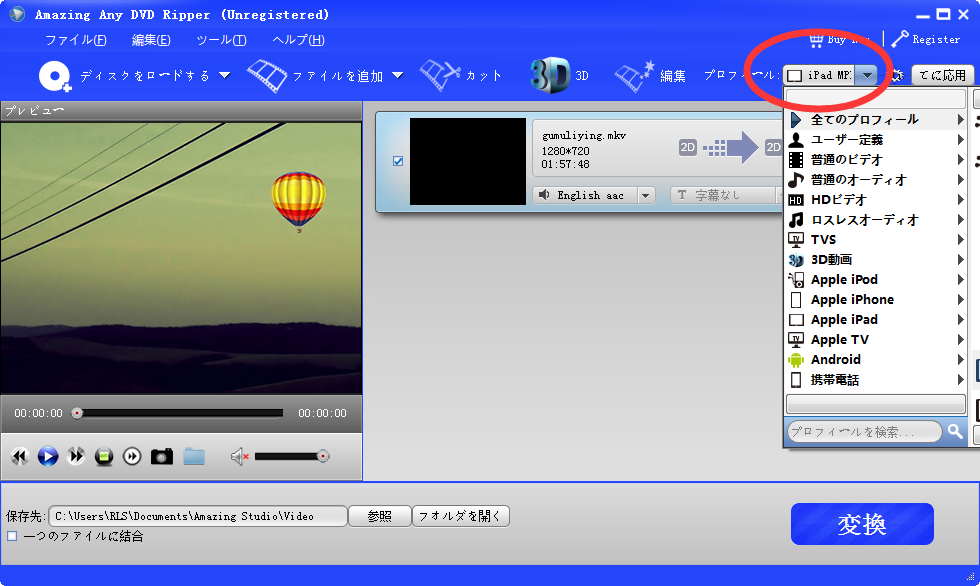Click the Load Disc icon

pyautogui.click(x=55, y=76)
